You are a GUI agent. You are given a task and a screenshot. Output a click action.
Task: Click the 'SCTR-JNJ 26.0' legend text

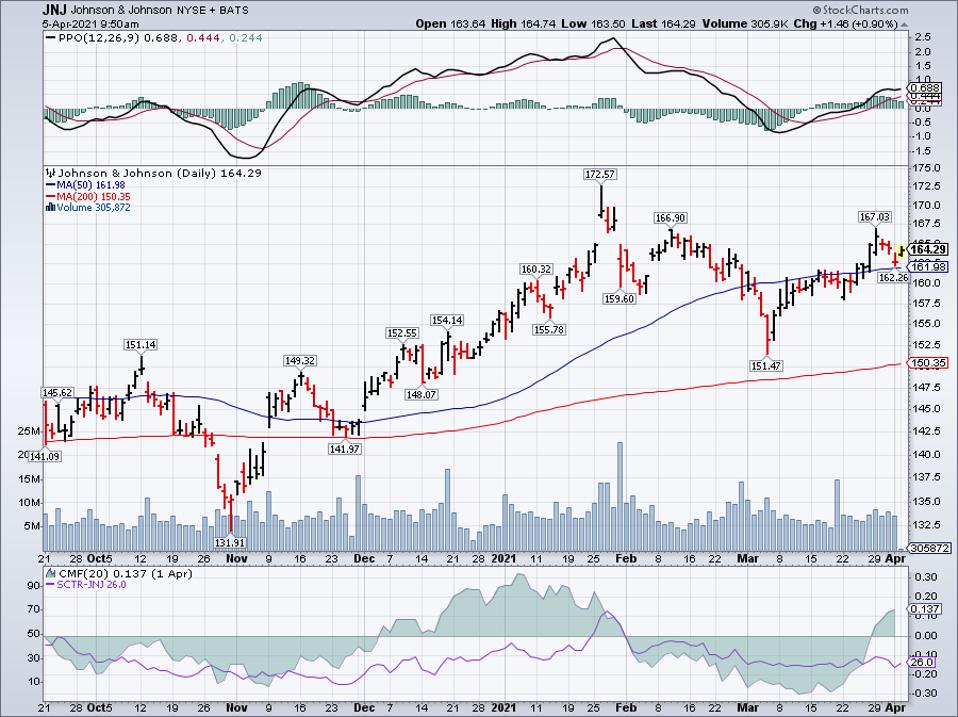pos(91,584)
